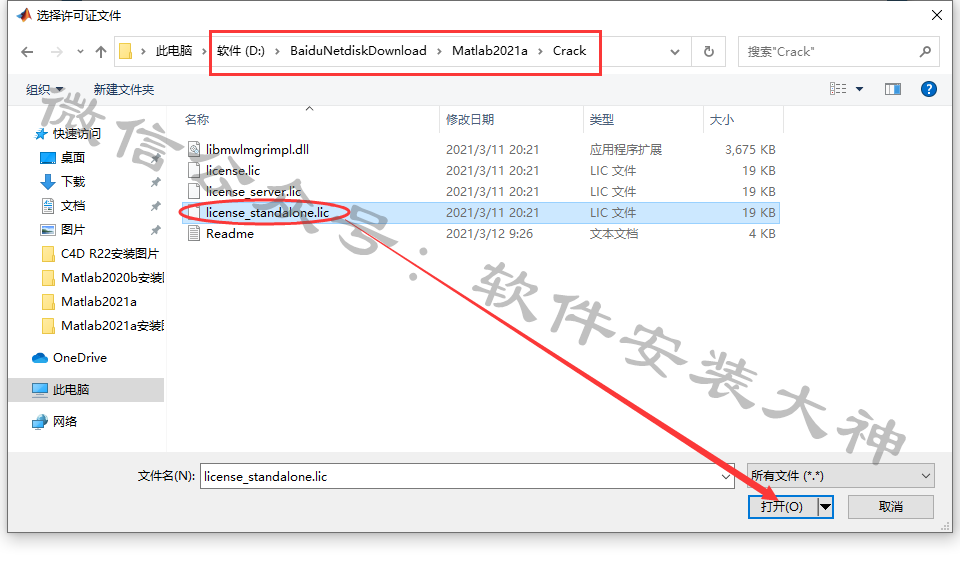Screen dimensions: 960x570
Task: Open the 组织 menu
Action: 45,89
